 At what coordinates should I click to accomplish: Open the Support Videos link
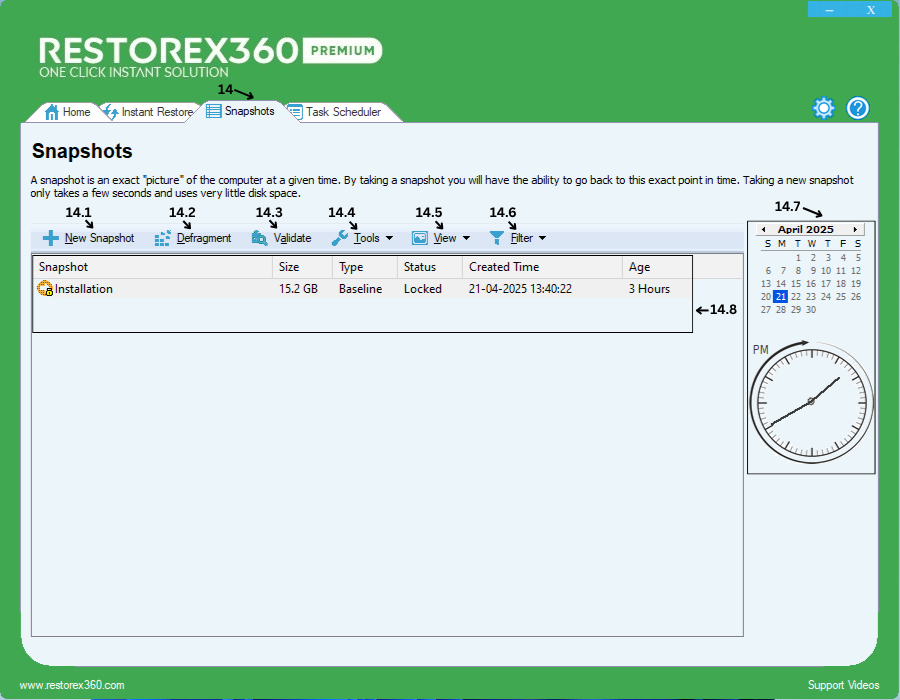point(843,685)
